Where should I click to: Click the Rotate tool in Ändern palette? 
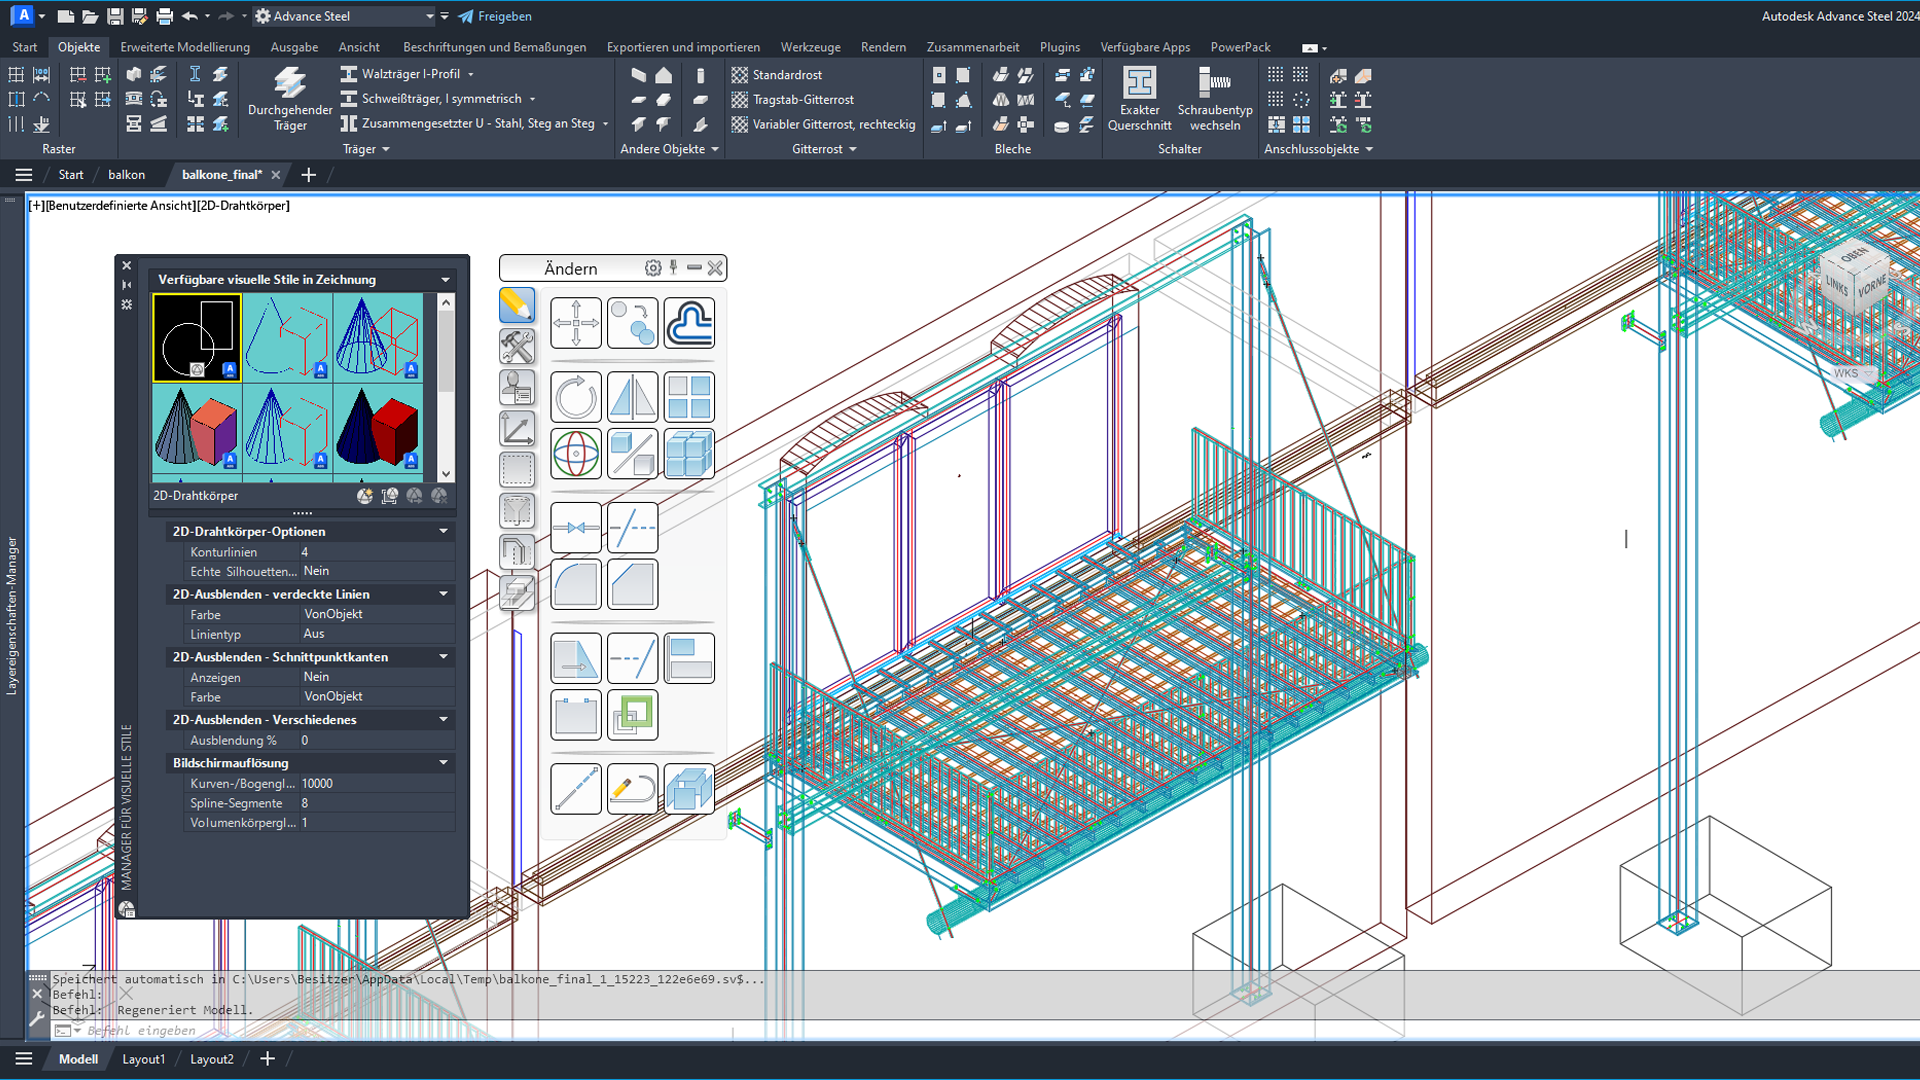576,397
